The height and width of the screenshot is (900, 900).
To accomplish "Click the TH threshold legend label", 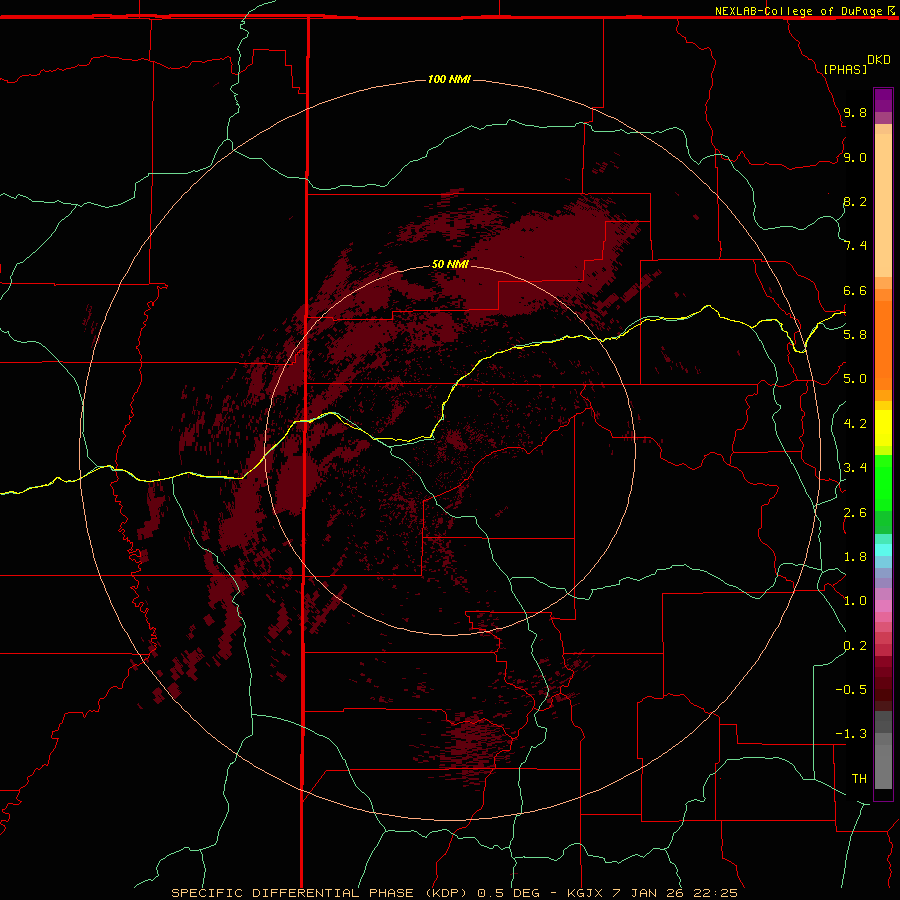I will tap(859, 779).
